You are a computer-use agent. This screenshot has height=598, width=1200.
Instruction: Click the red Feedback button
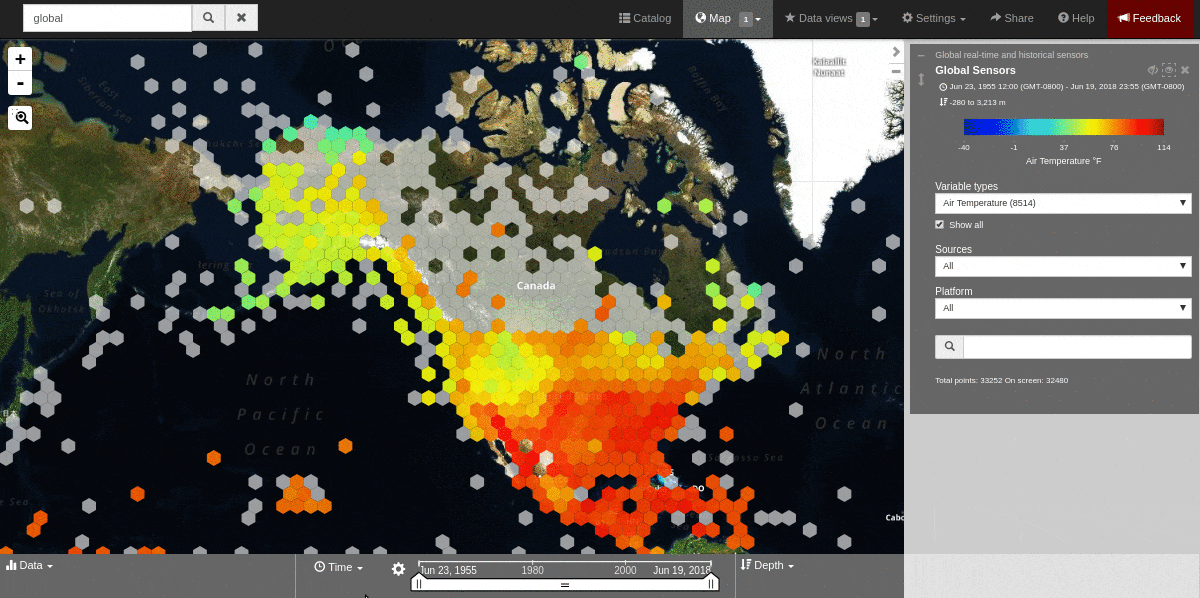(x=1149, y=18)
